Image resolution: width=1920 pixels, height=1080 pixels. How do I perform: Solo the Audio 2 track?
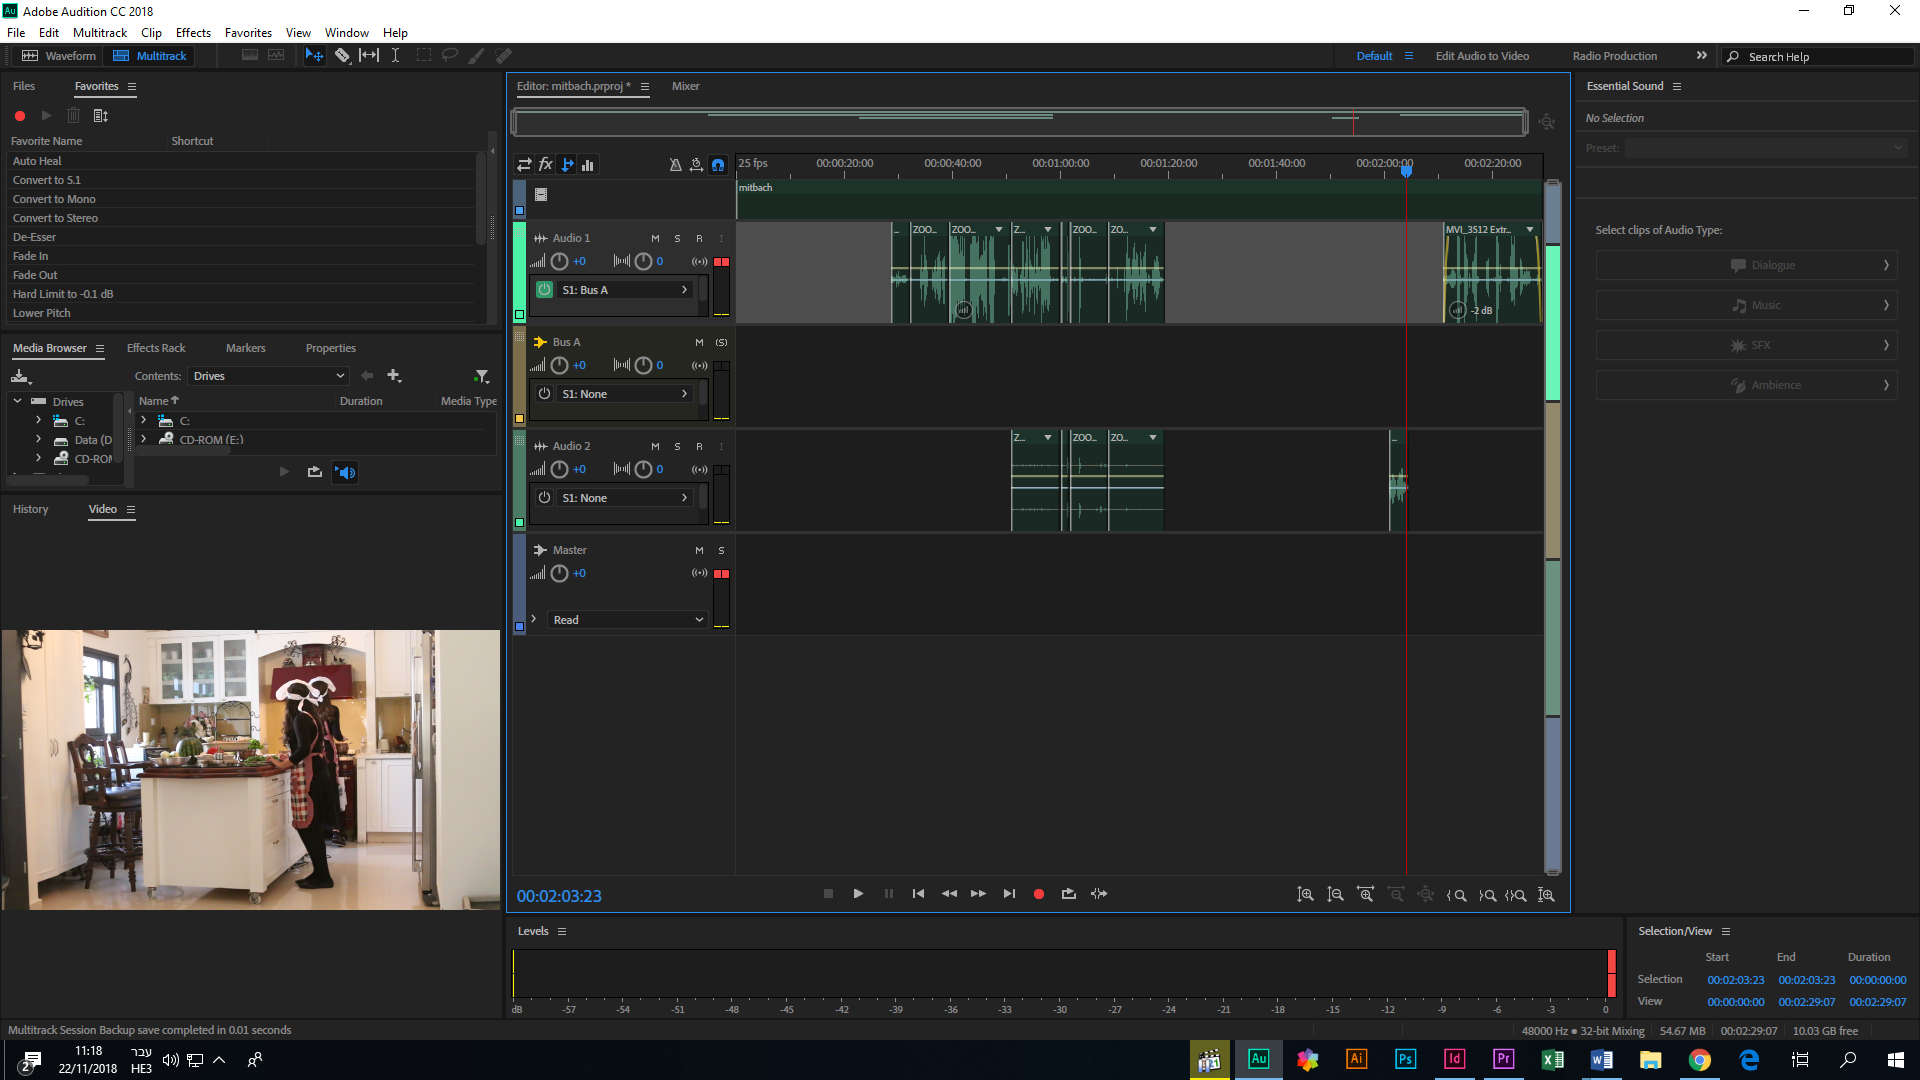pos(677,446)
